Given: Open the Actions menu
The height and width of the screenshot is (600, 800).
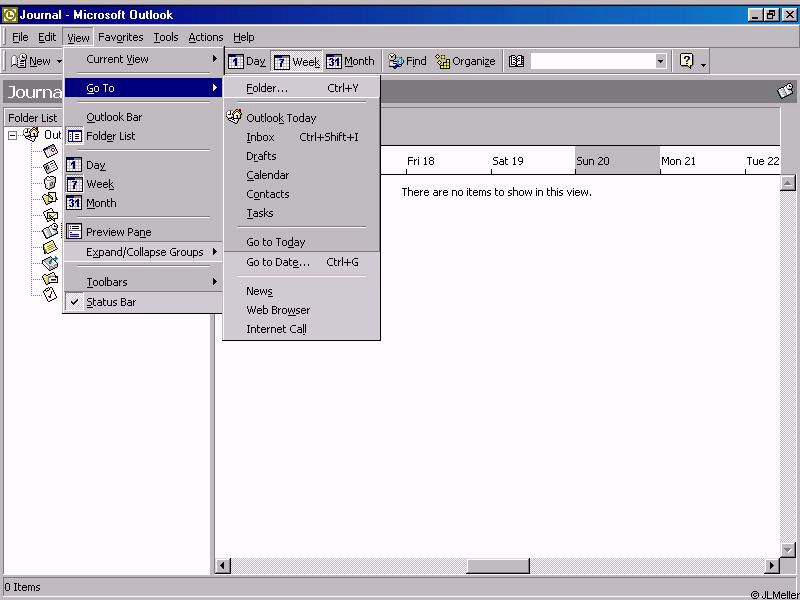Looking at the screenshot, I should 206,37.
